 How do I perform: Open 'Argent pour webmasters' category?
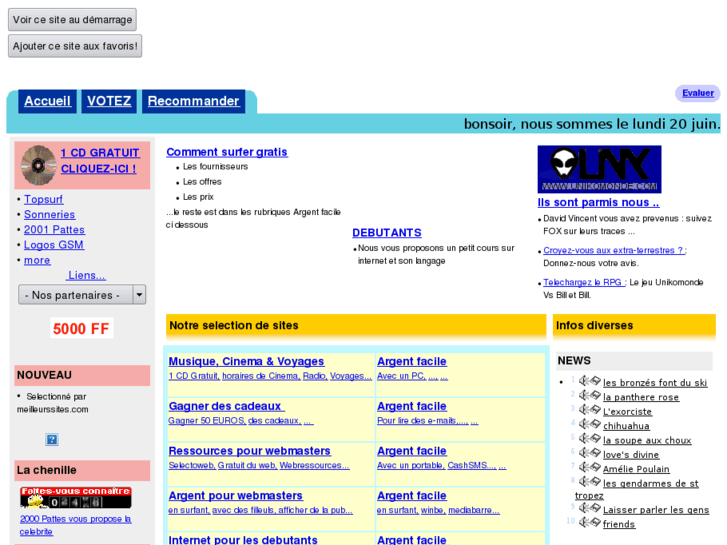click(236, 495)
